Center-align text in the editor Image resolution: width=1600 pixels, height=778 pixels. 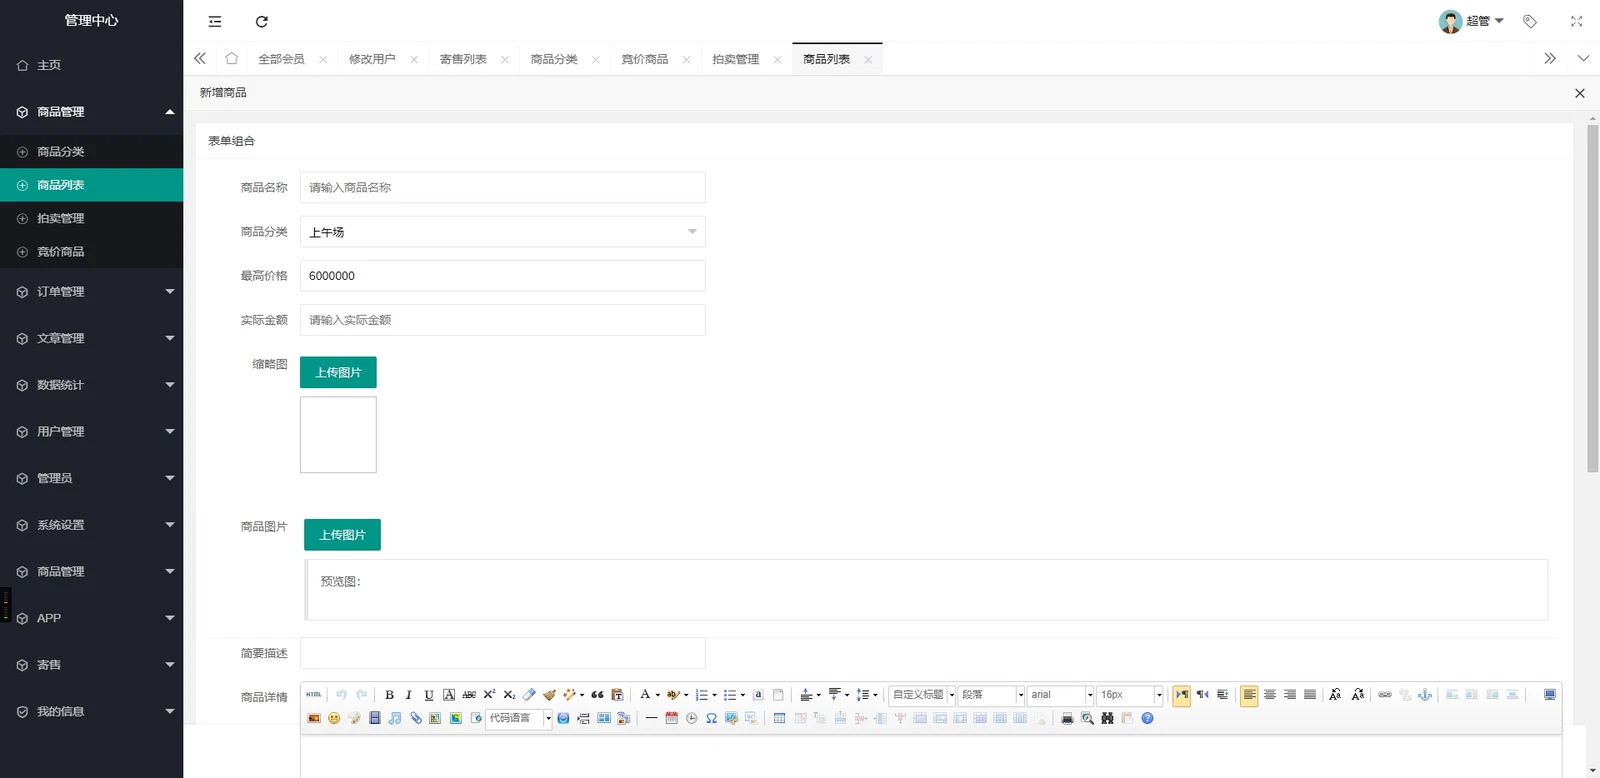(1270, 695)
